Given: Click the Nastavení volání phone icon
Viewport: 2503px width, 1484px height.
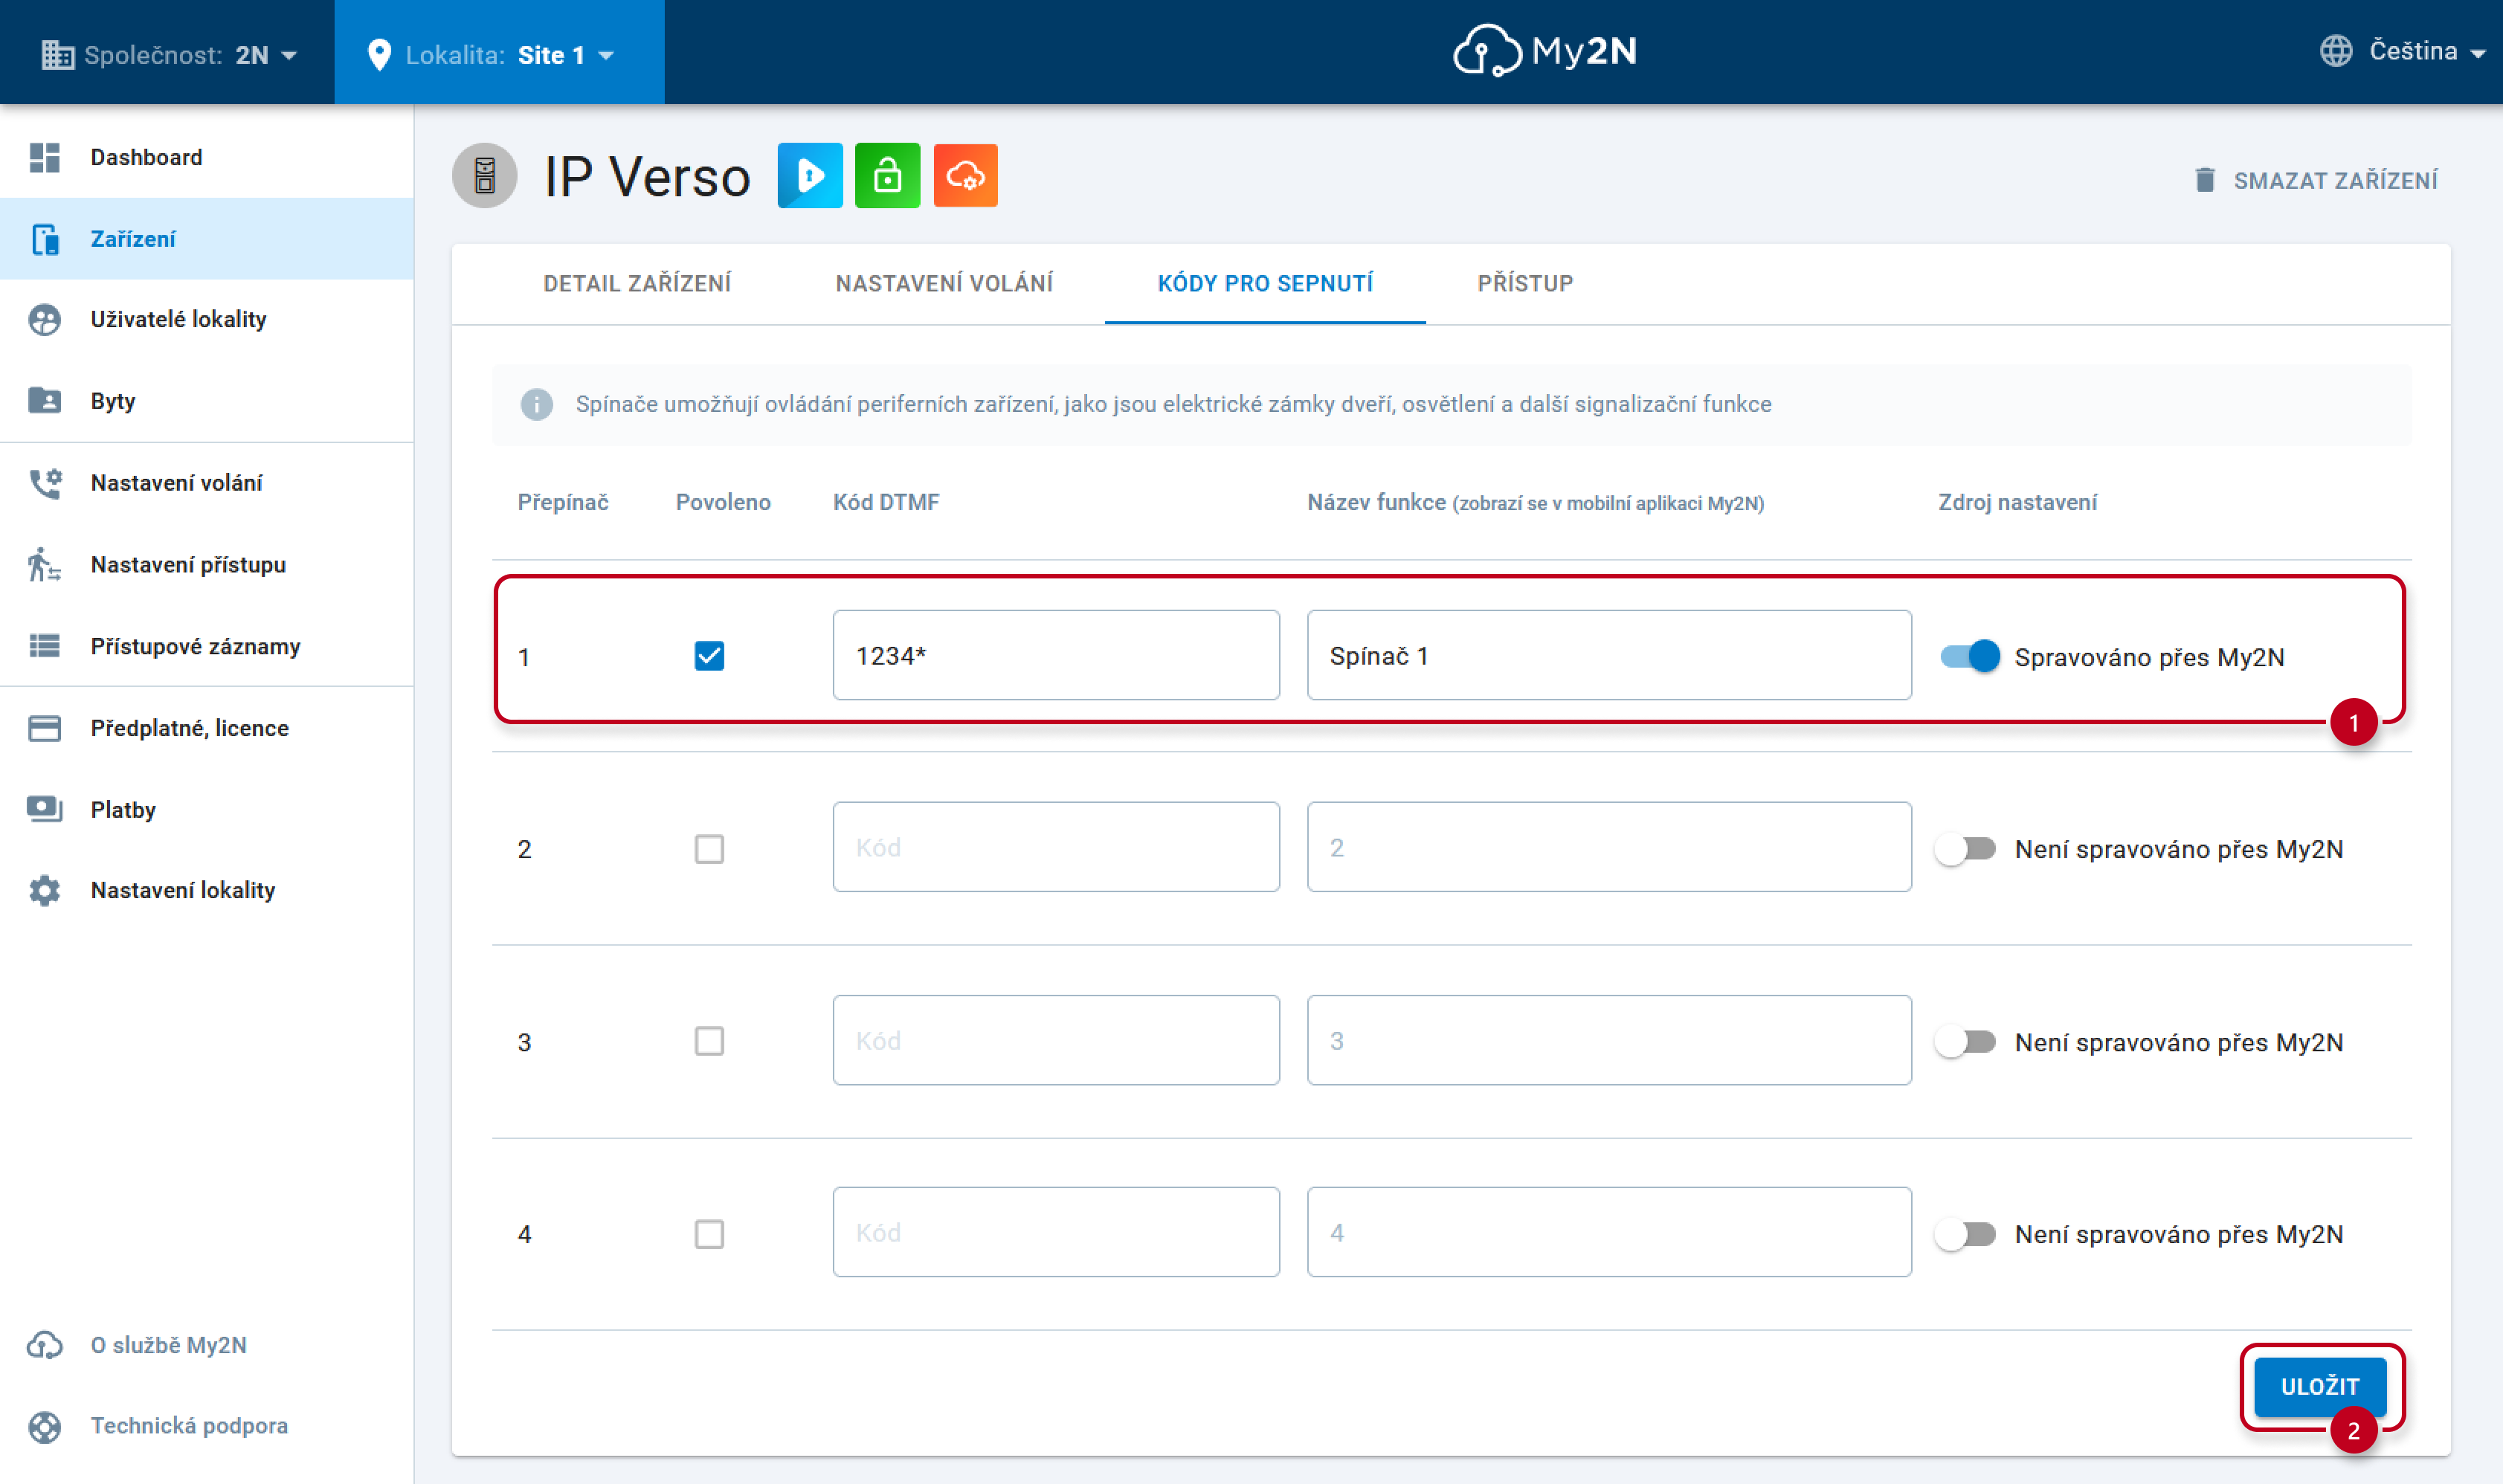Looking at the screenshot, I should 45,483.
